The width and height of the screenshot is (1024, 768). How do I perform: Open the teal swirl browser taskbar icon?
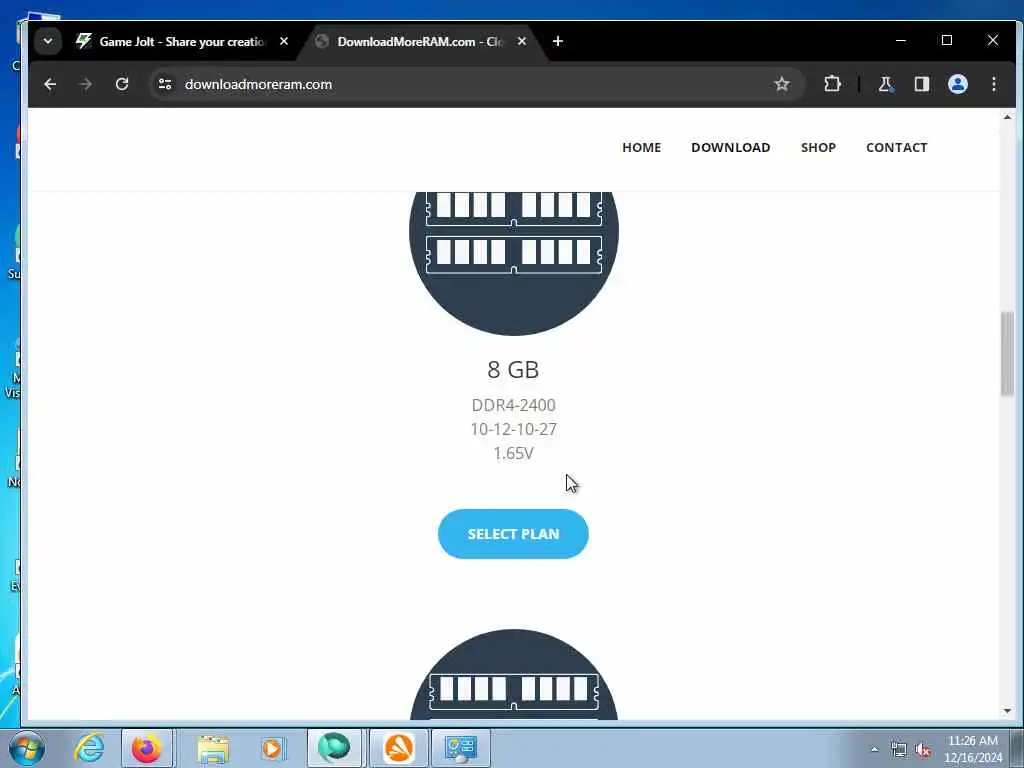coord(334,748)
